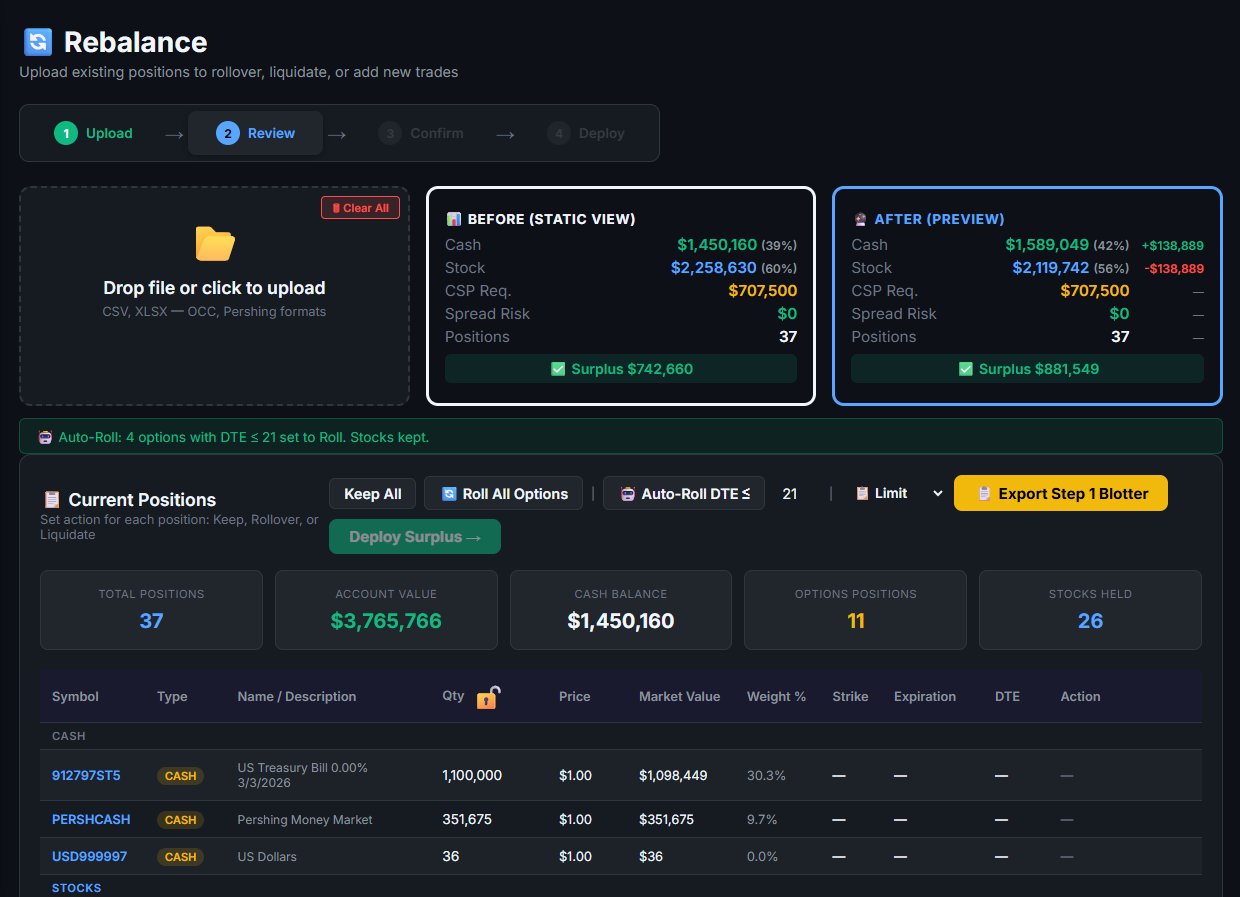Click the After preview crystal ball icon
The image size is (1240, 897).
coord(860,219)
